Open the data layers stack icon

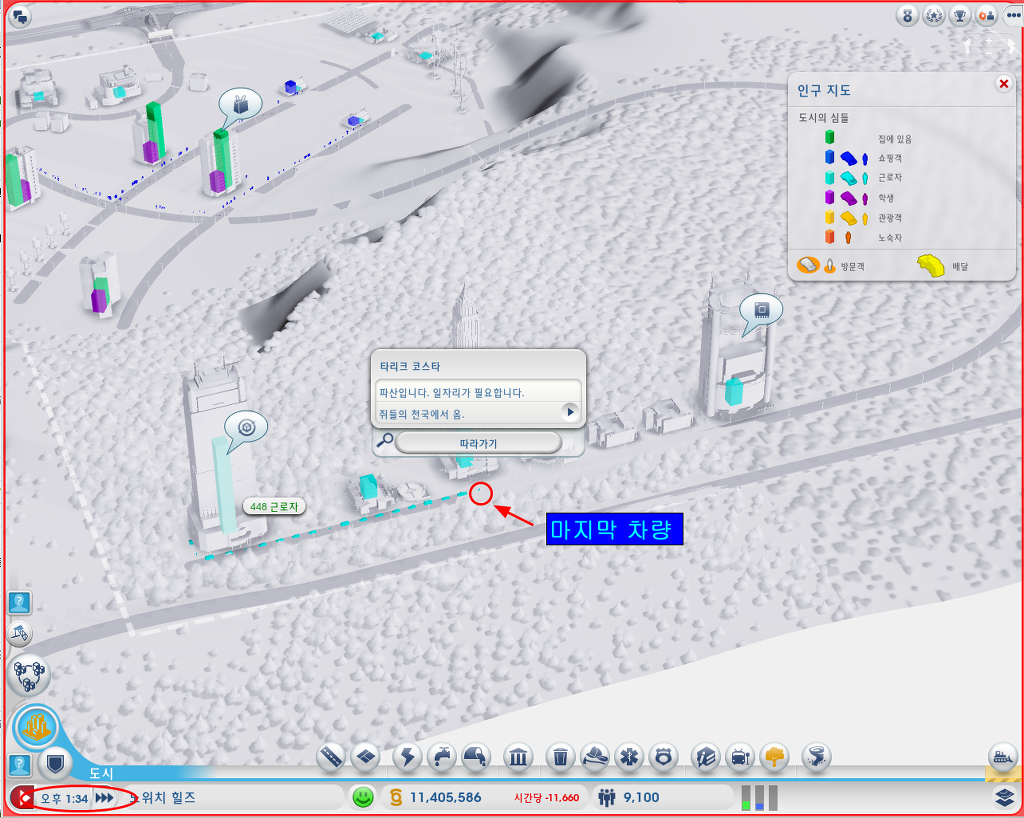tap(1005, 797)
